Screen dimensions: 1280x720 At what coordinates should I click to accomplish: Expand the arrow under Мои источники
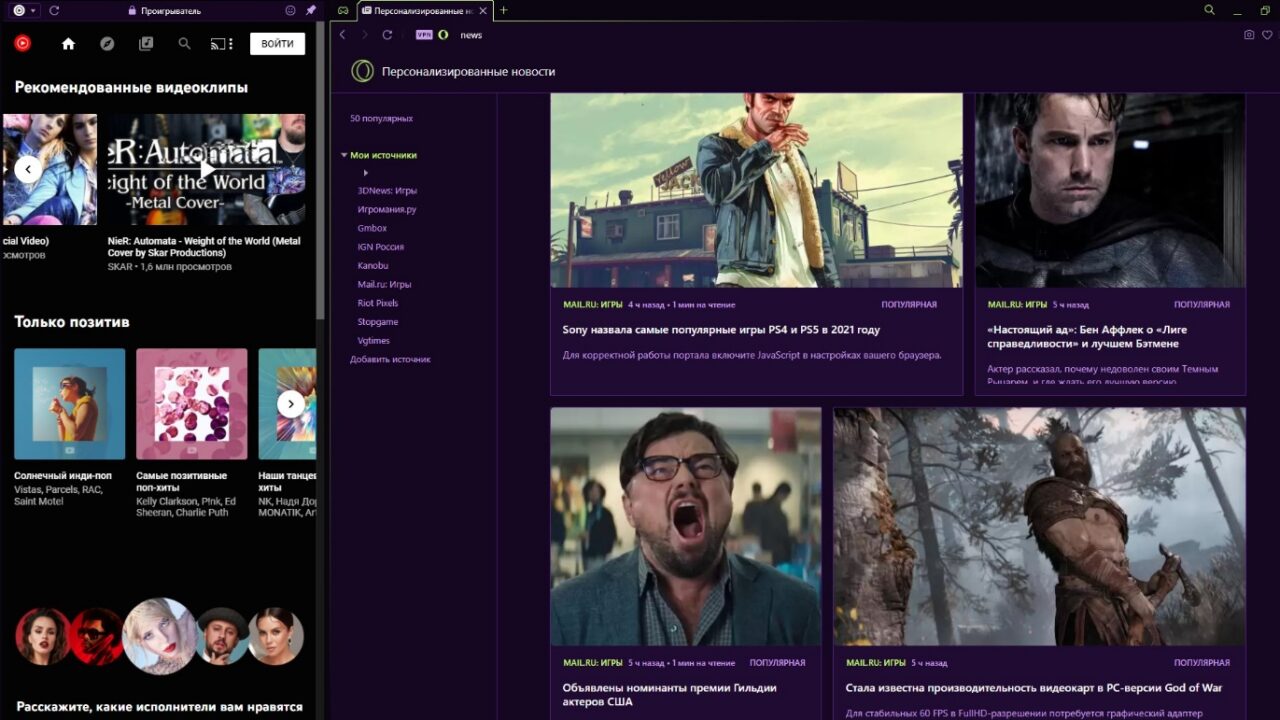(x=366, y=173)
